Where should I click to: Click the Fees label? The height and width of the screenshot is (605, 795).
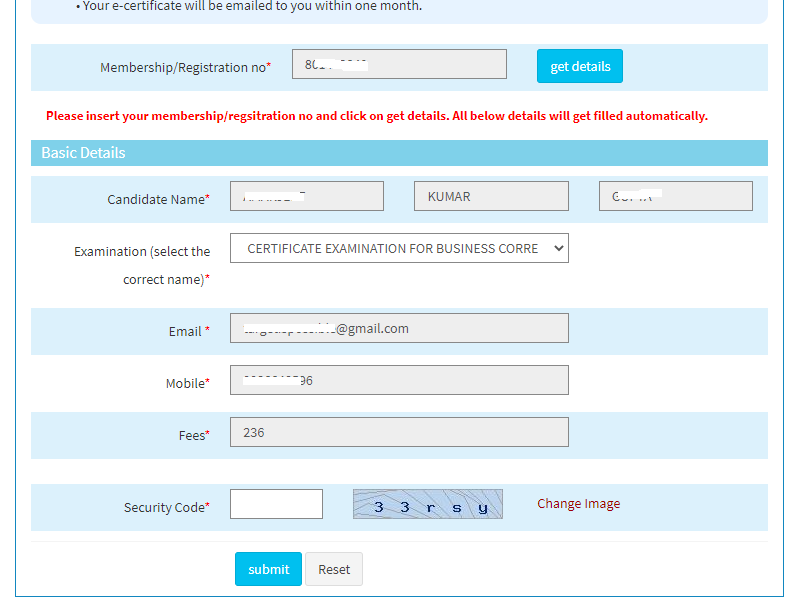tap(194, 436)
